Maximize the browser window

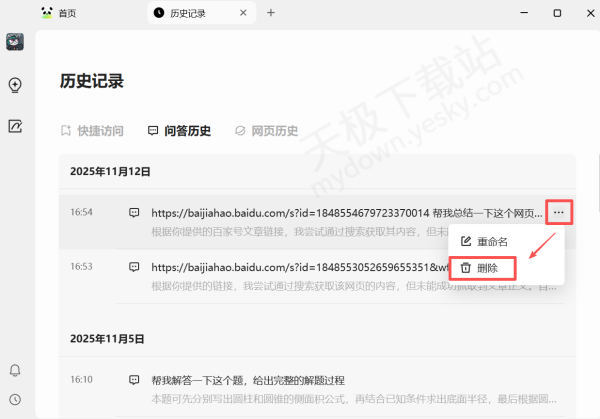click(557, 13)
